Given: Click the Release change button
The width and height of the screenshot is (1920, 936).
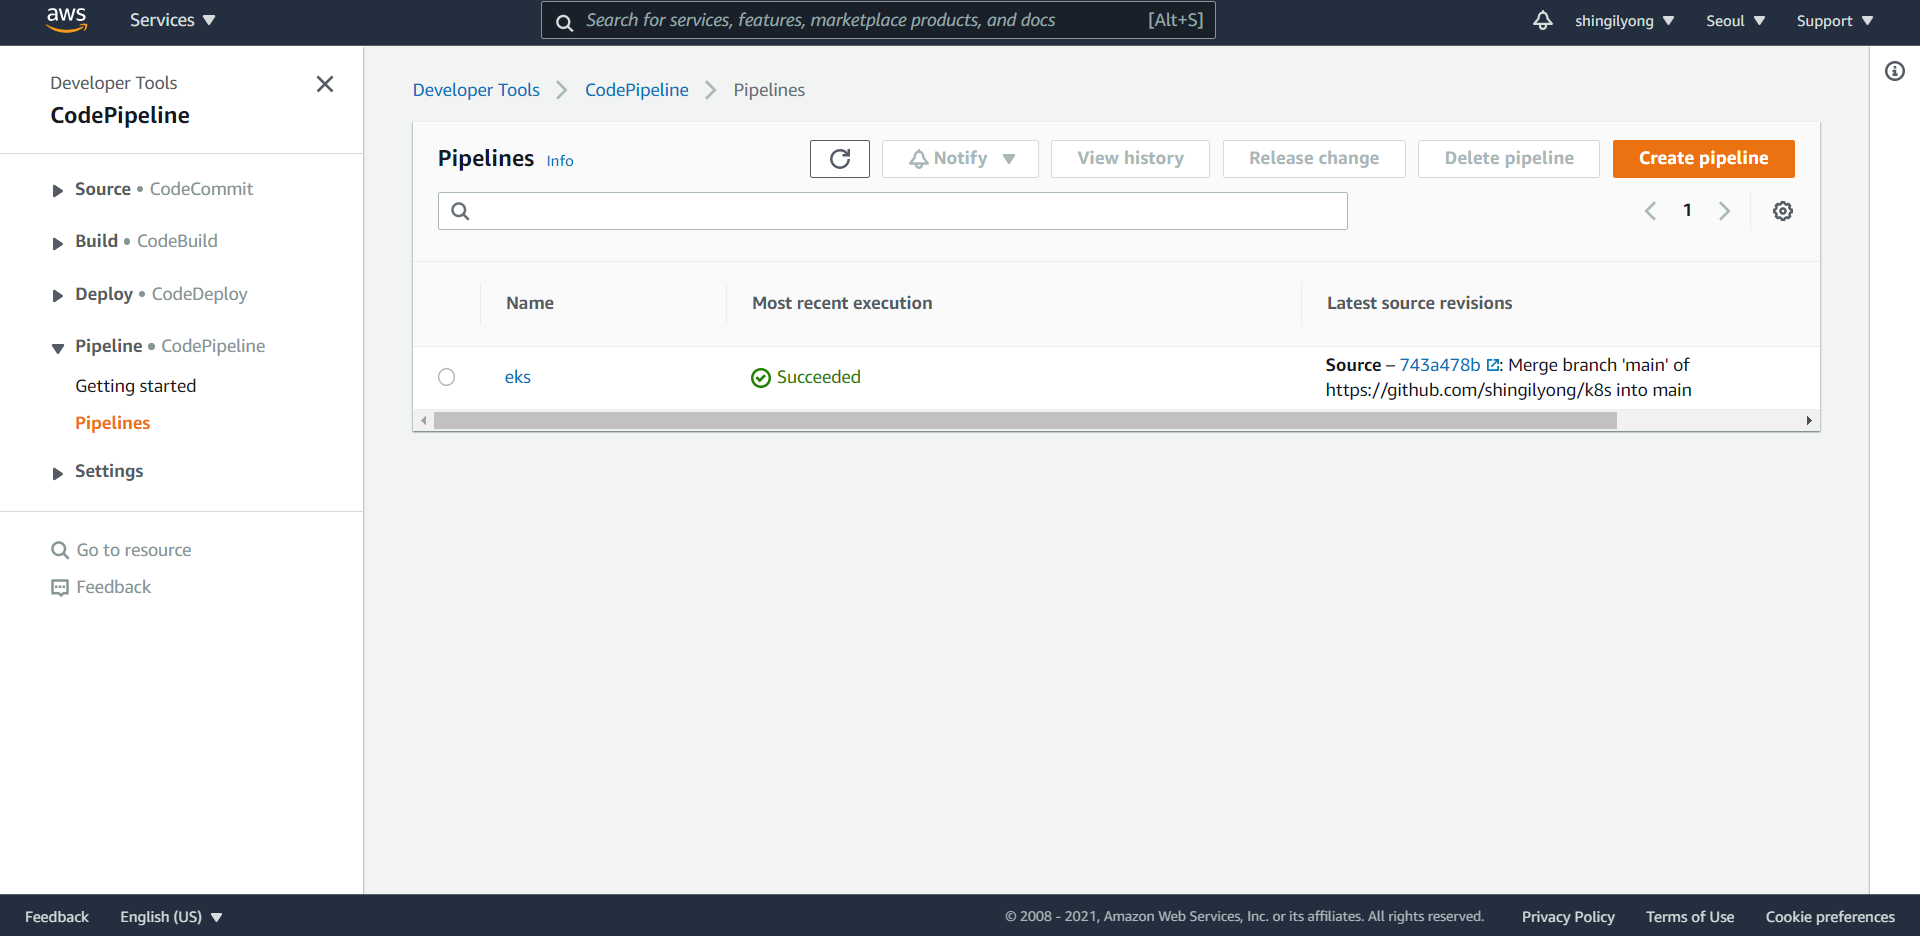Looking at the screenshot, I should 1314,159.
